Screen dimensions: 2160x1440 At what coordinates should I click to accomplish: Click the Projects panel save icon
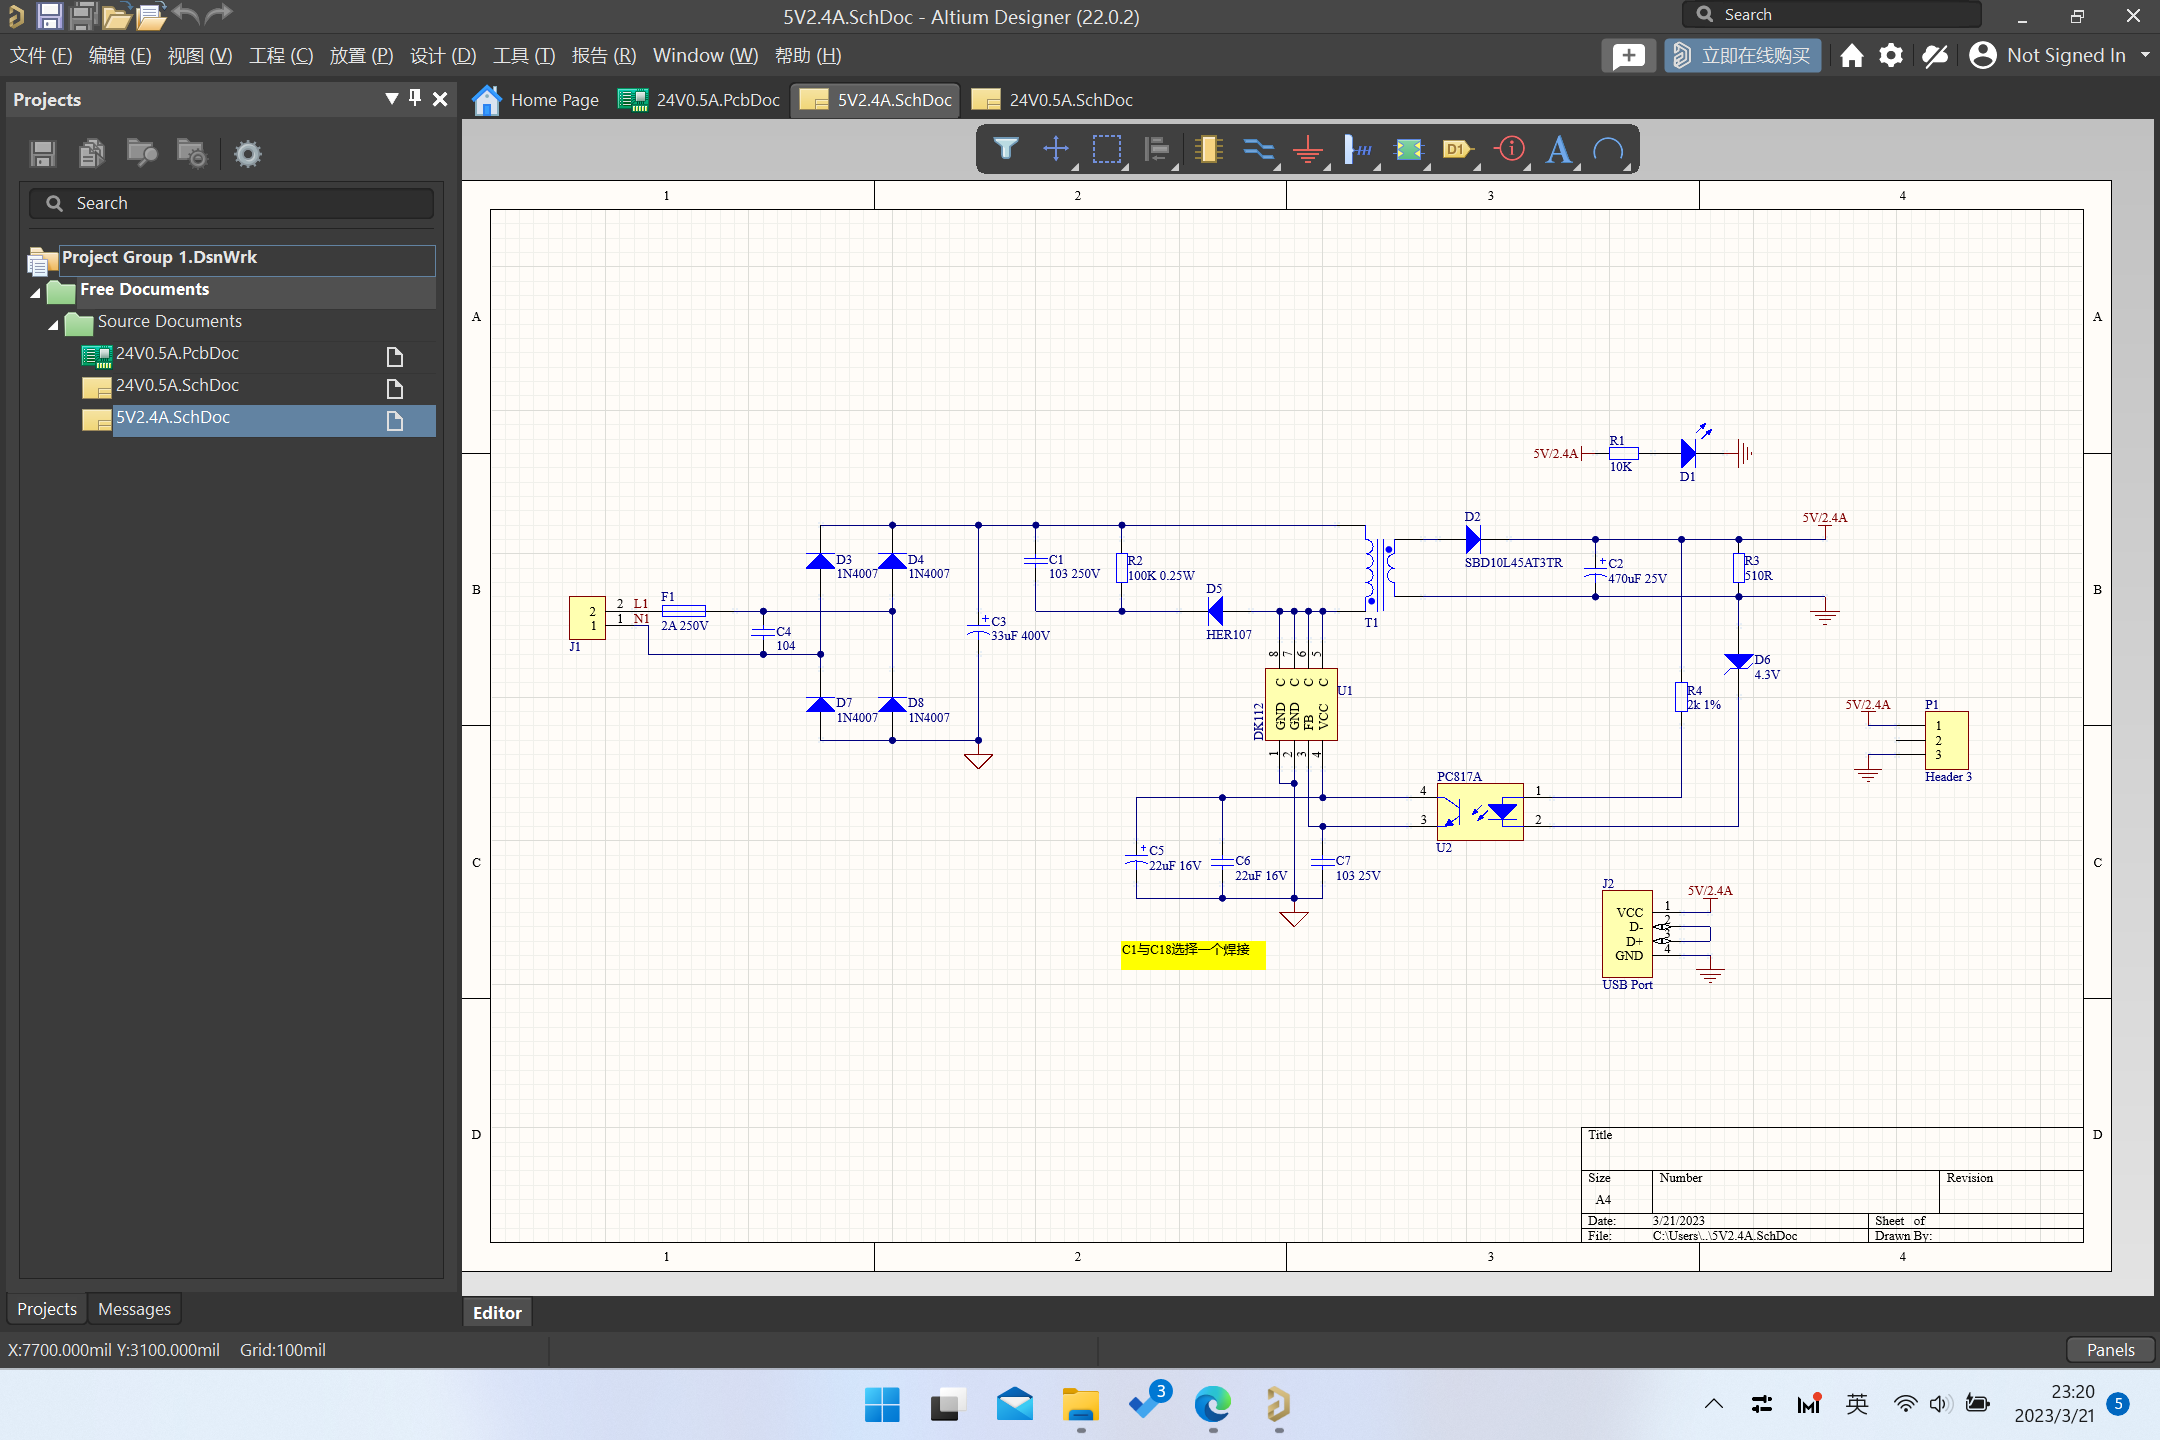click(43, 153)
